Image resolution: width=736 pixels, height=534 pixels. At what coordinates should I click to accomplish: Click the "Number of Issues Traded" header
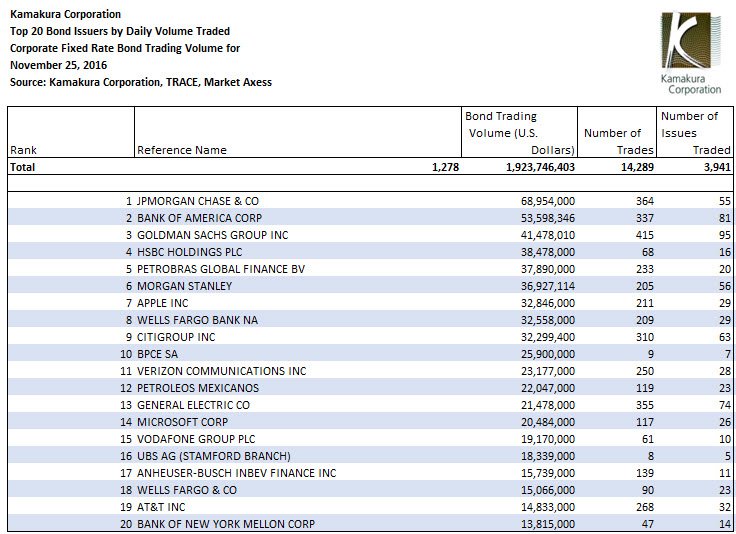pos(695,133)
